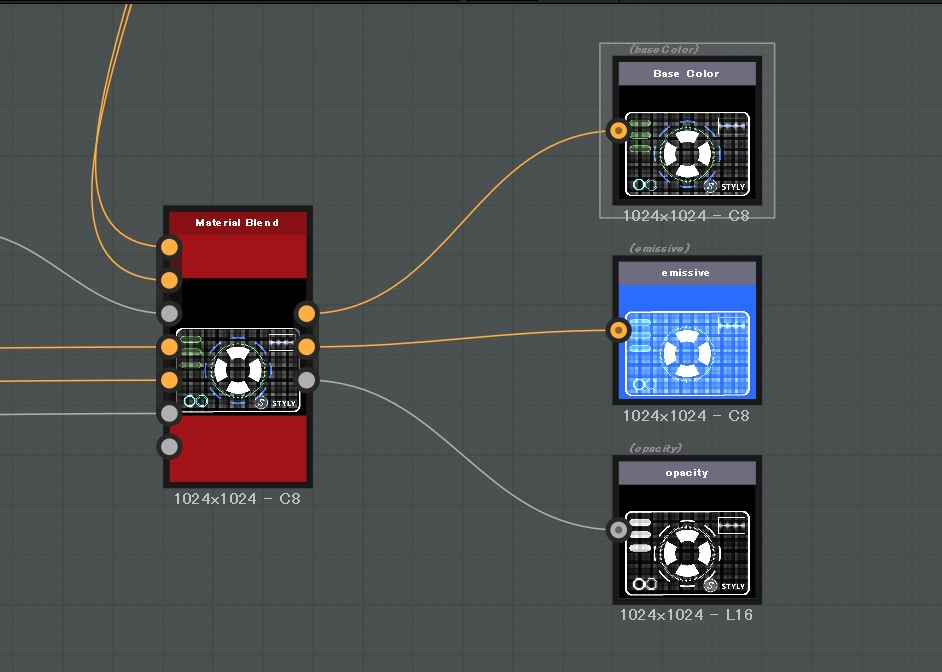Click the gray output pin of Material Blend
Screen dimensions: 942x672
click(306, 380)
